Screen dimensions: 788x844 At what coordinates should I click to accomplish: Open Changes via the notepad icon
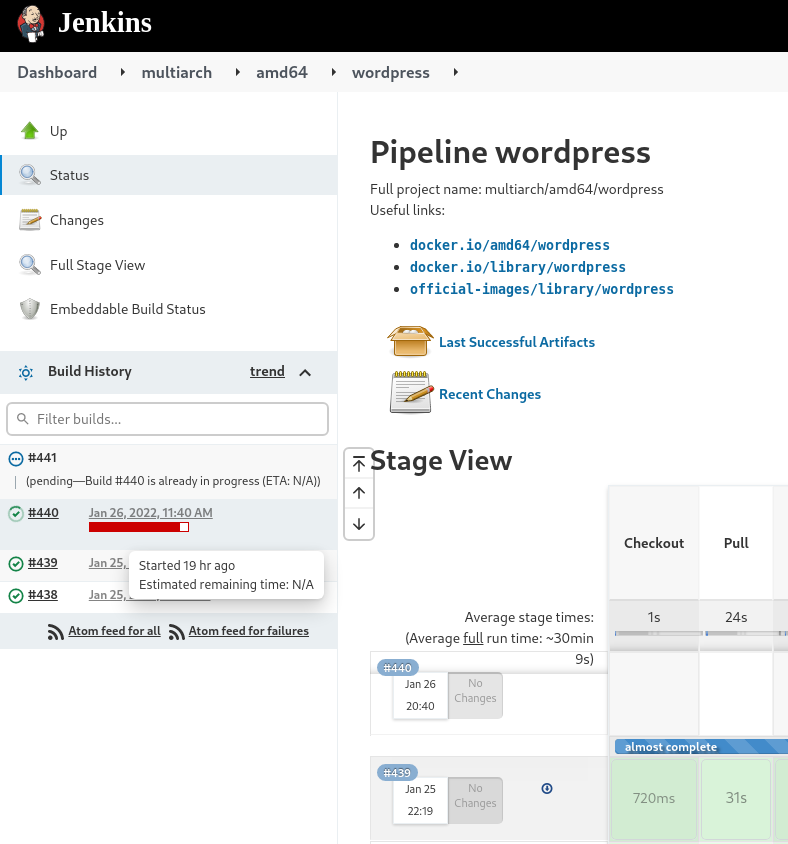click(x=30, y=220)
